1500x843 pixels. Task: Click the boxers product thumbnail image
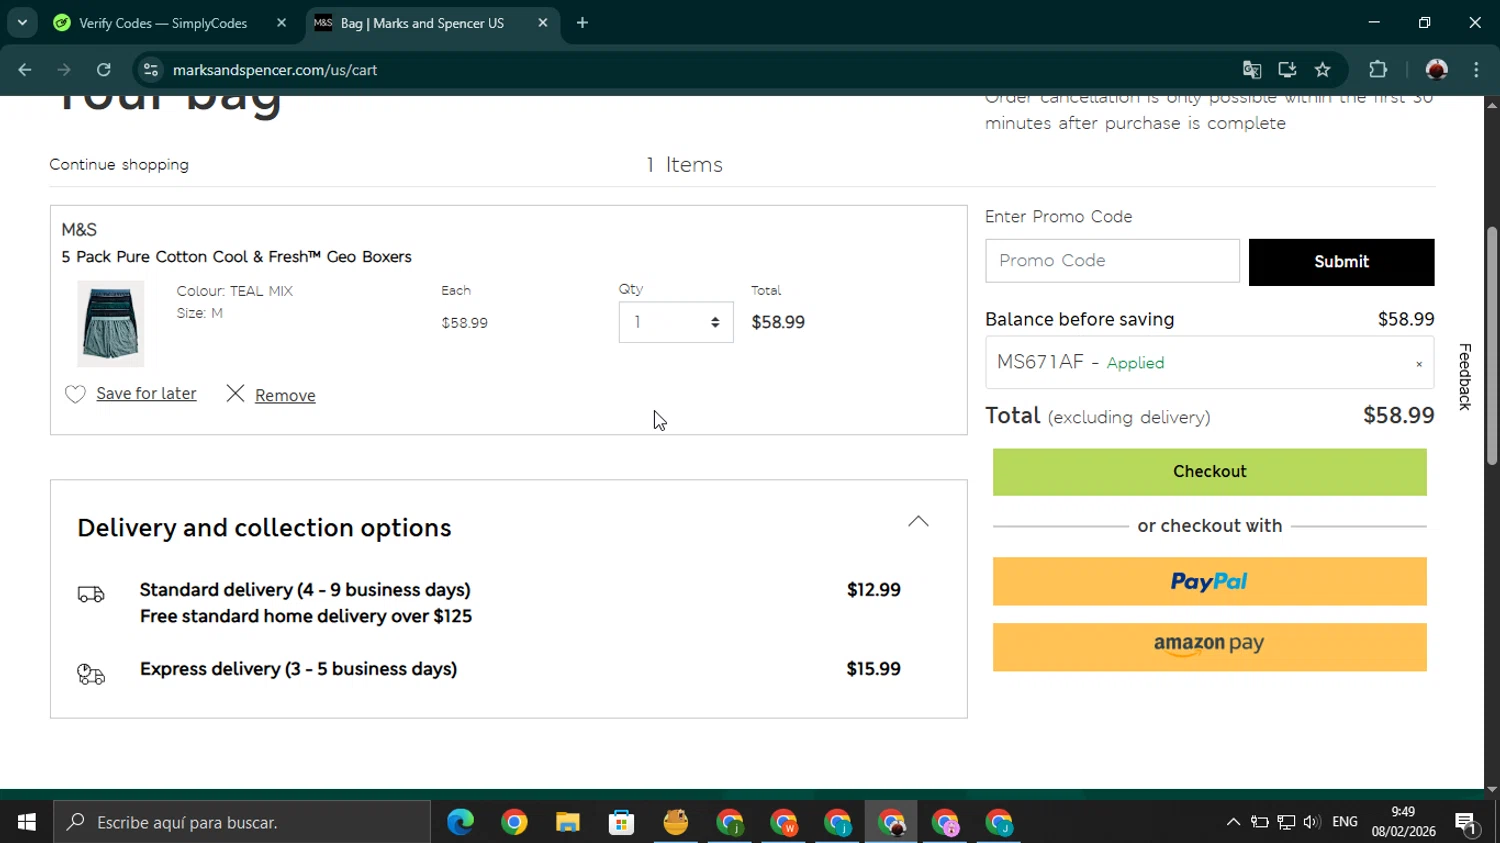[111, 323]
